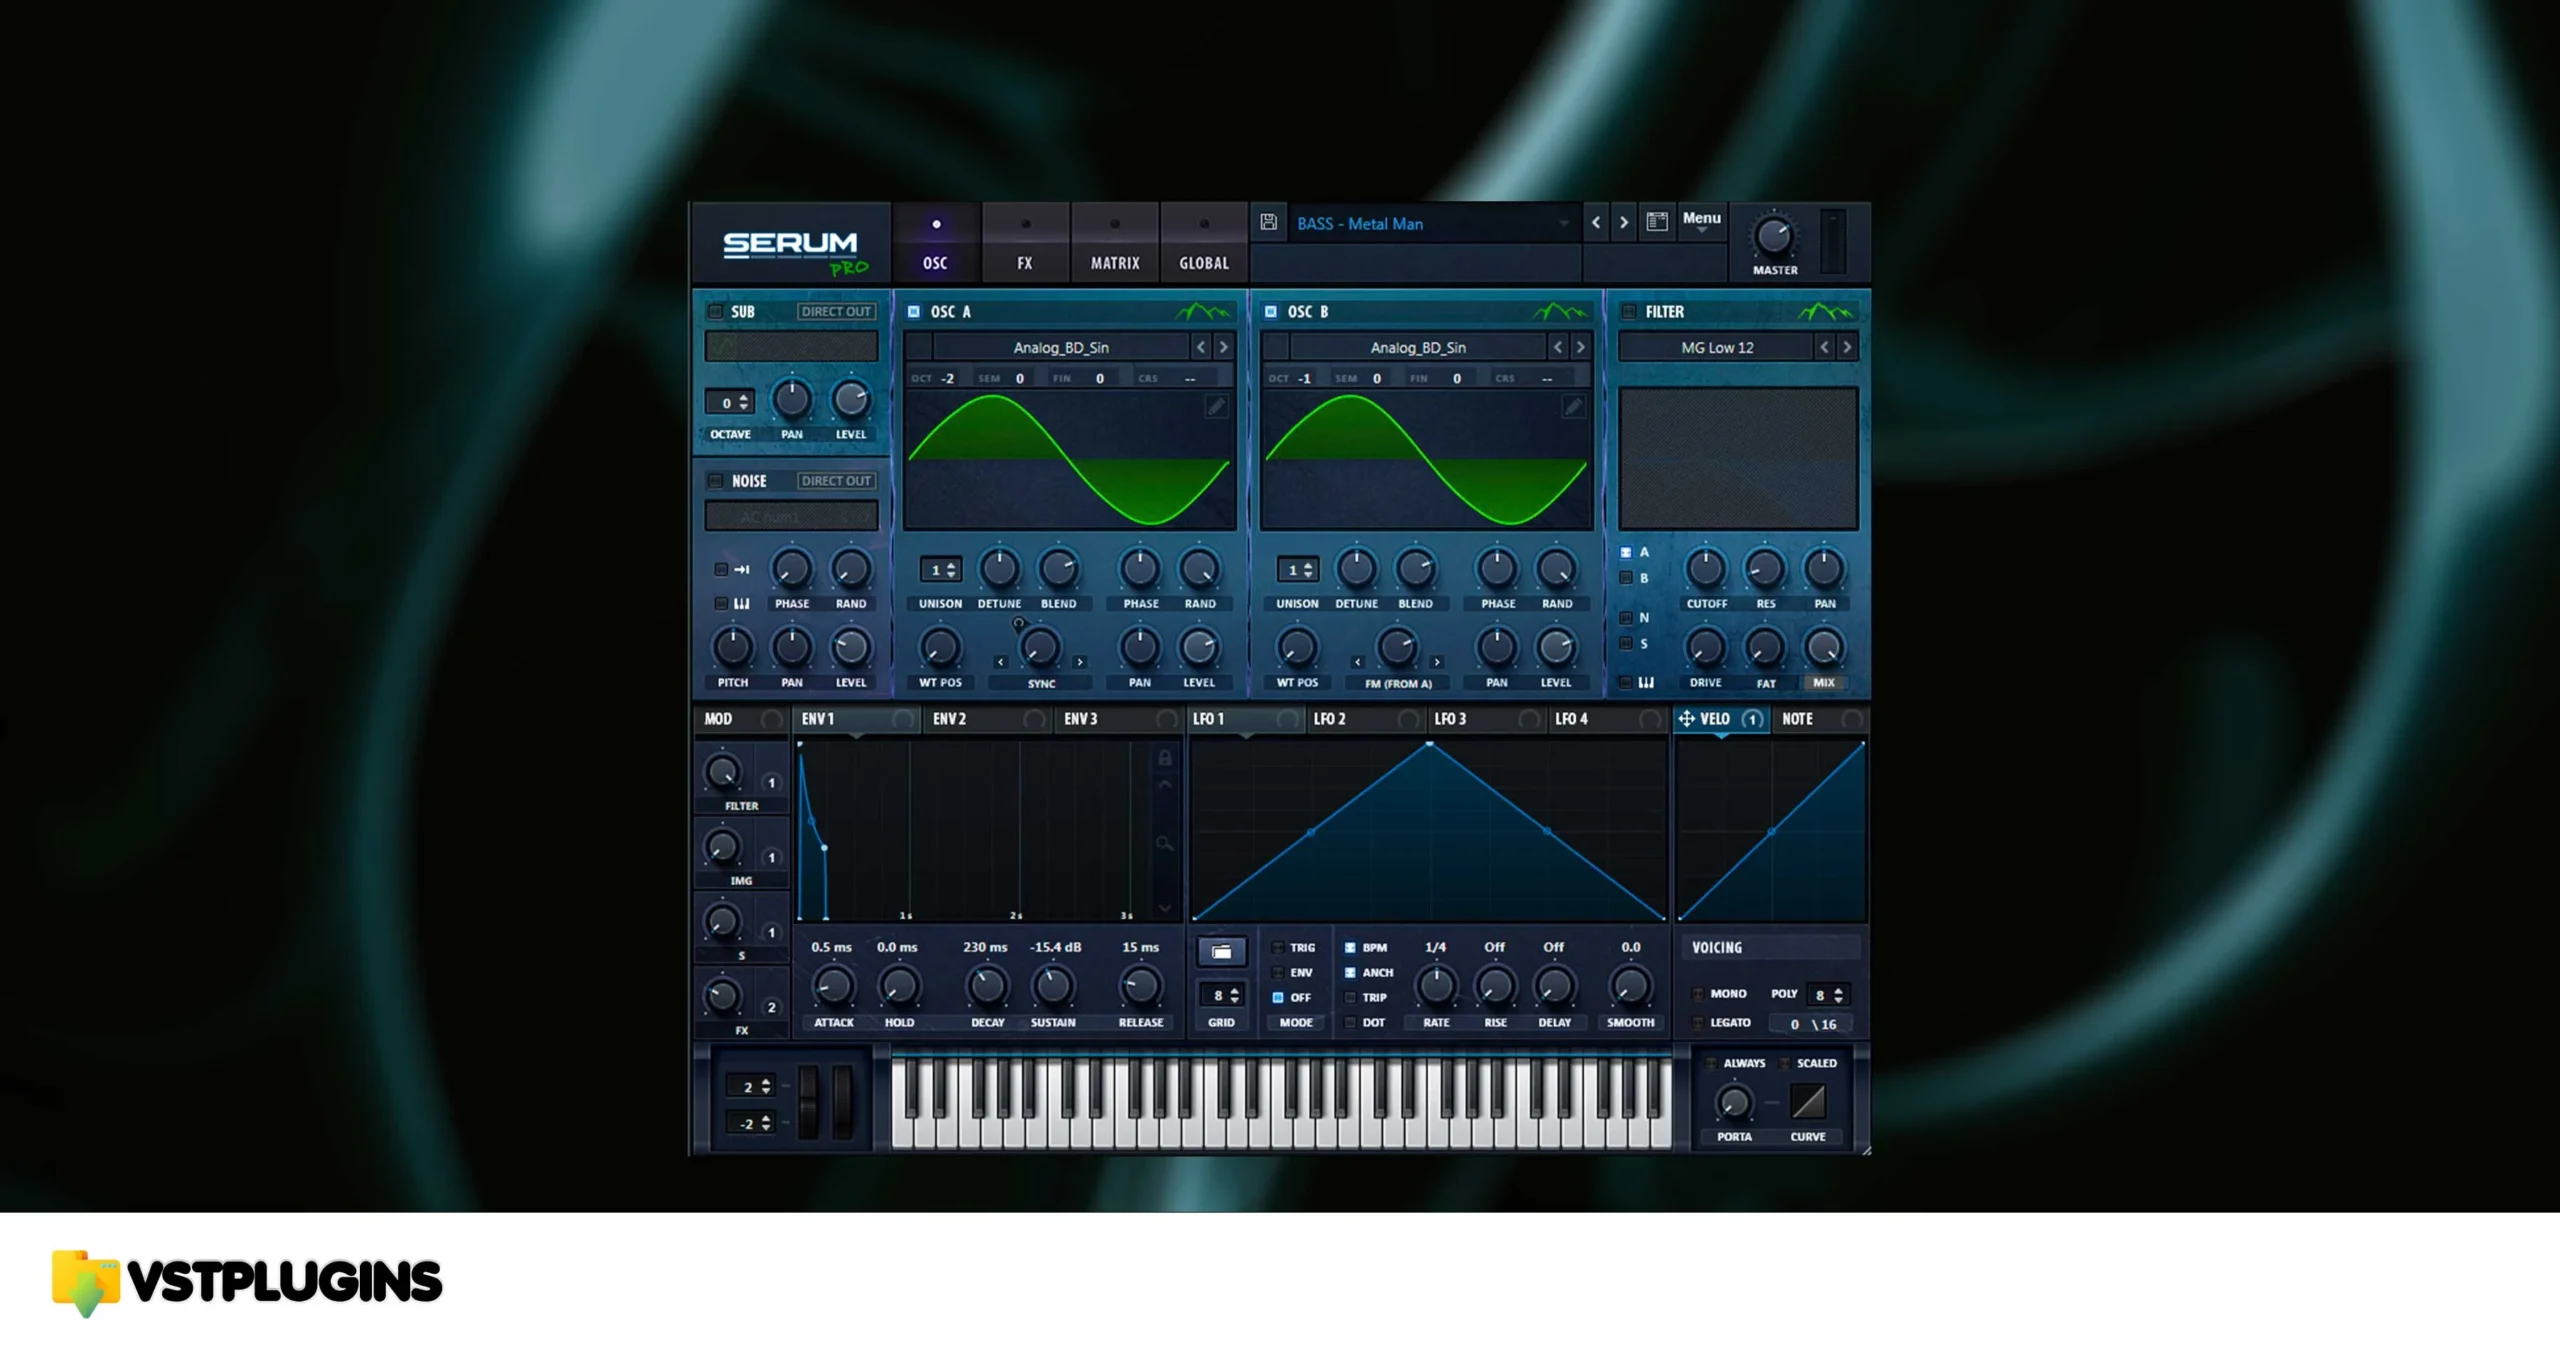Viewport: 2560px width, 1357px height.
Task: Click the filter MIX label button
Action: (1824, 682)
